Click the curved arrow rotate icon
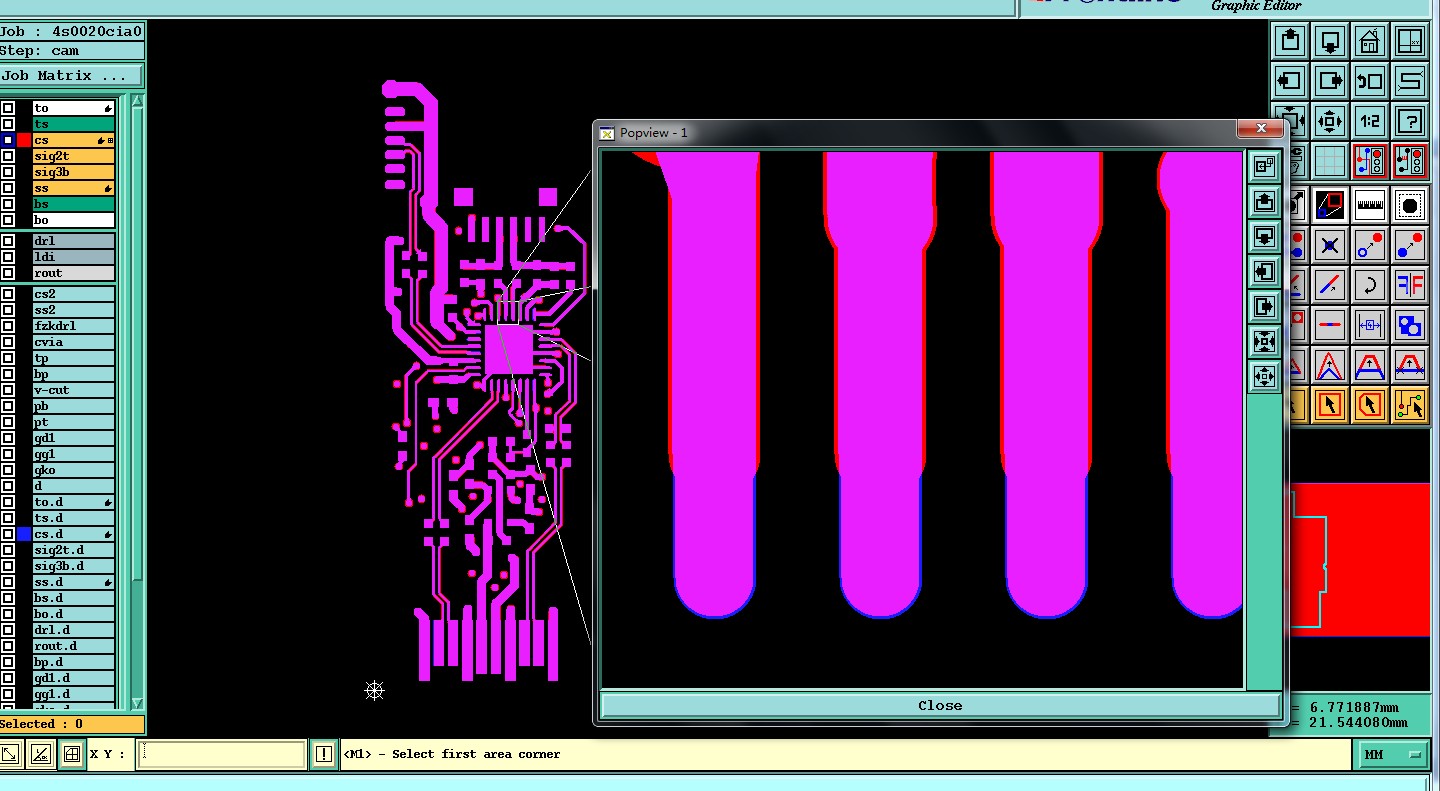 tap(1370, 285)
